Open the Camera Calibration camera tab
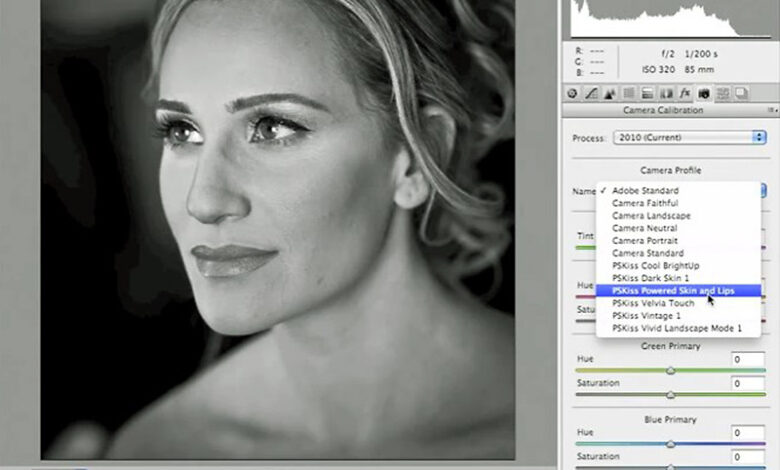780x470 pixels. [703, 93]
